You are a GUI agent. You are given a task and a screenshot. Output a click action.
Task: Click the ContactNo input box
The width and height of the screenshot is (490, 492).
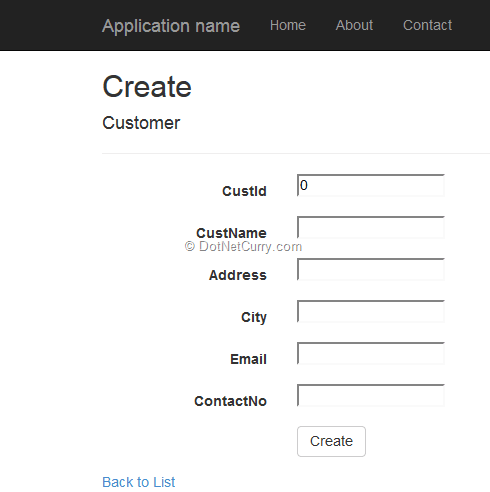click(x=371, y=395)
